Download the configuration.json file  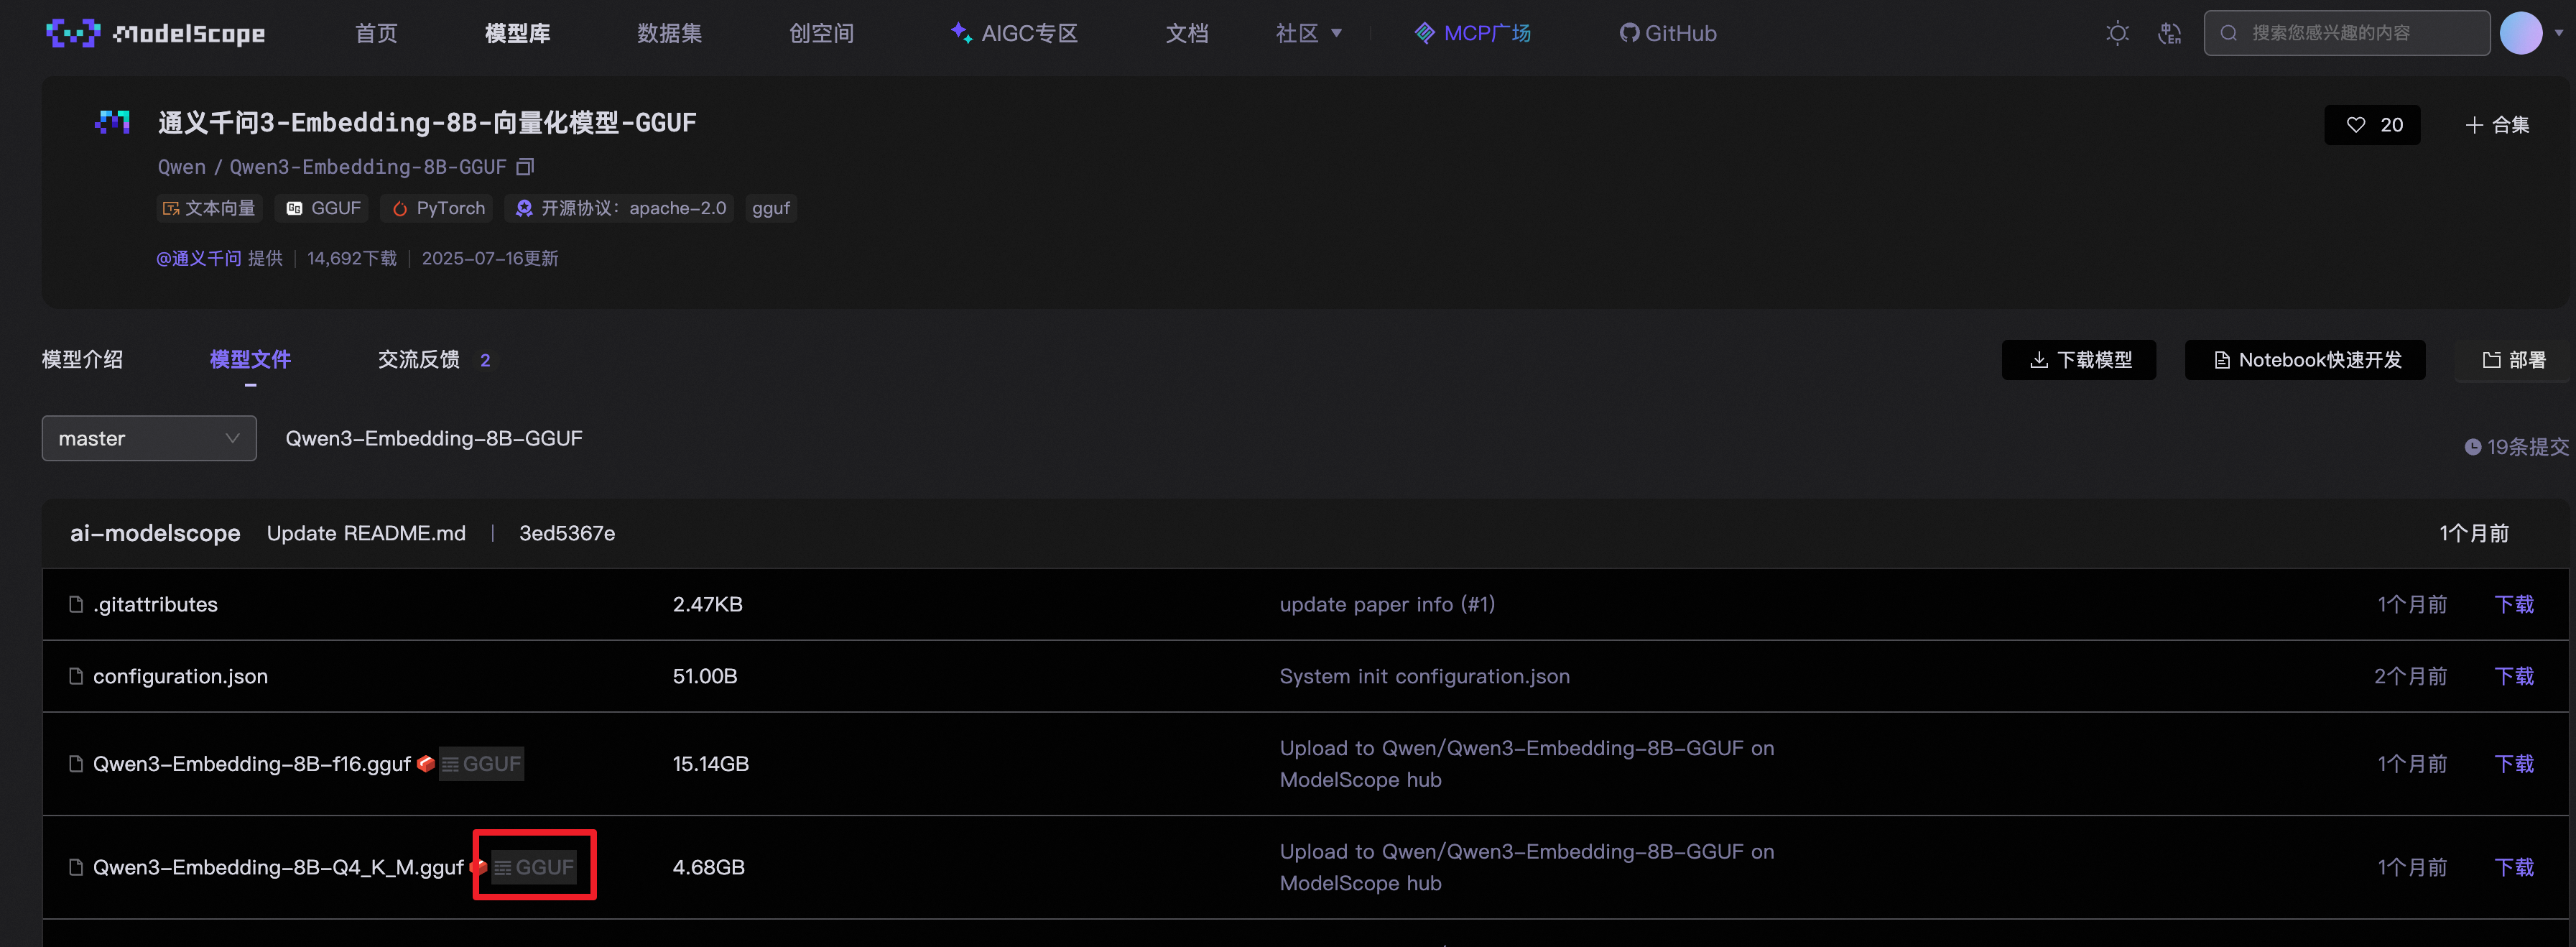pos(2514,676)
